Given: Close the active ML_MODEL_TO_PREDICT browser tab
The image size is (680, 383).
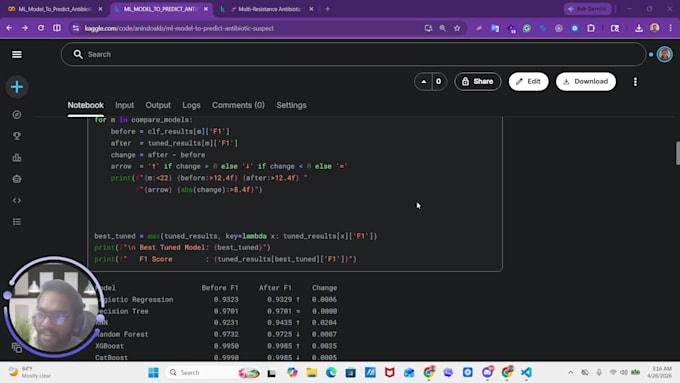Looking at the screenshot, I should coord(206,9).
